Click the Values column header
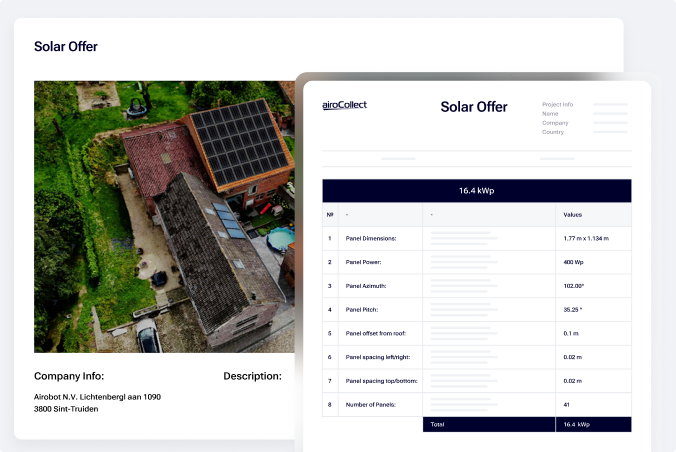 point(572,214)
